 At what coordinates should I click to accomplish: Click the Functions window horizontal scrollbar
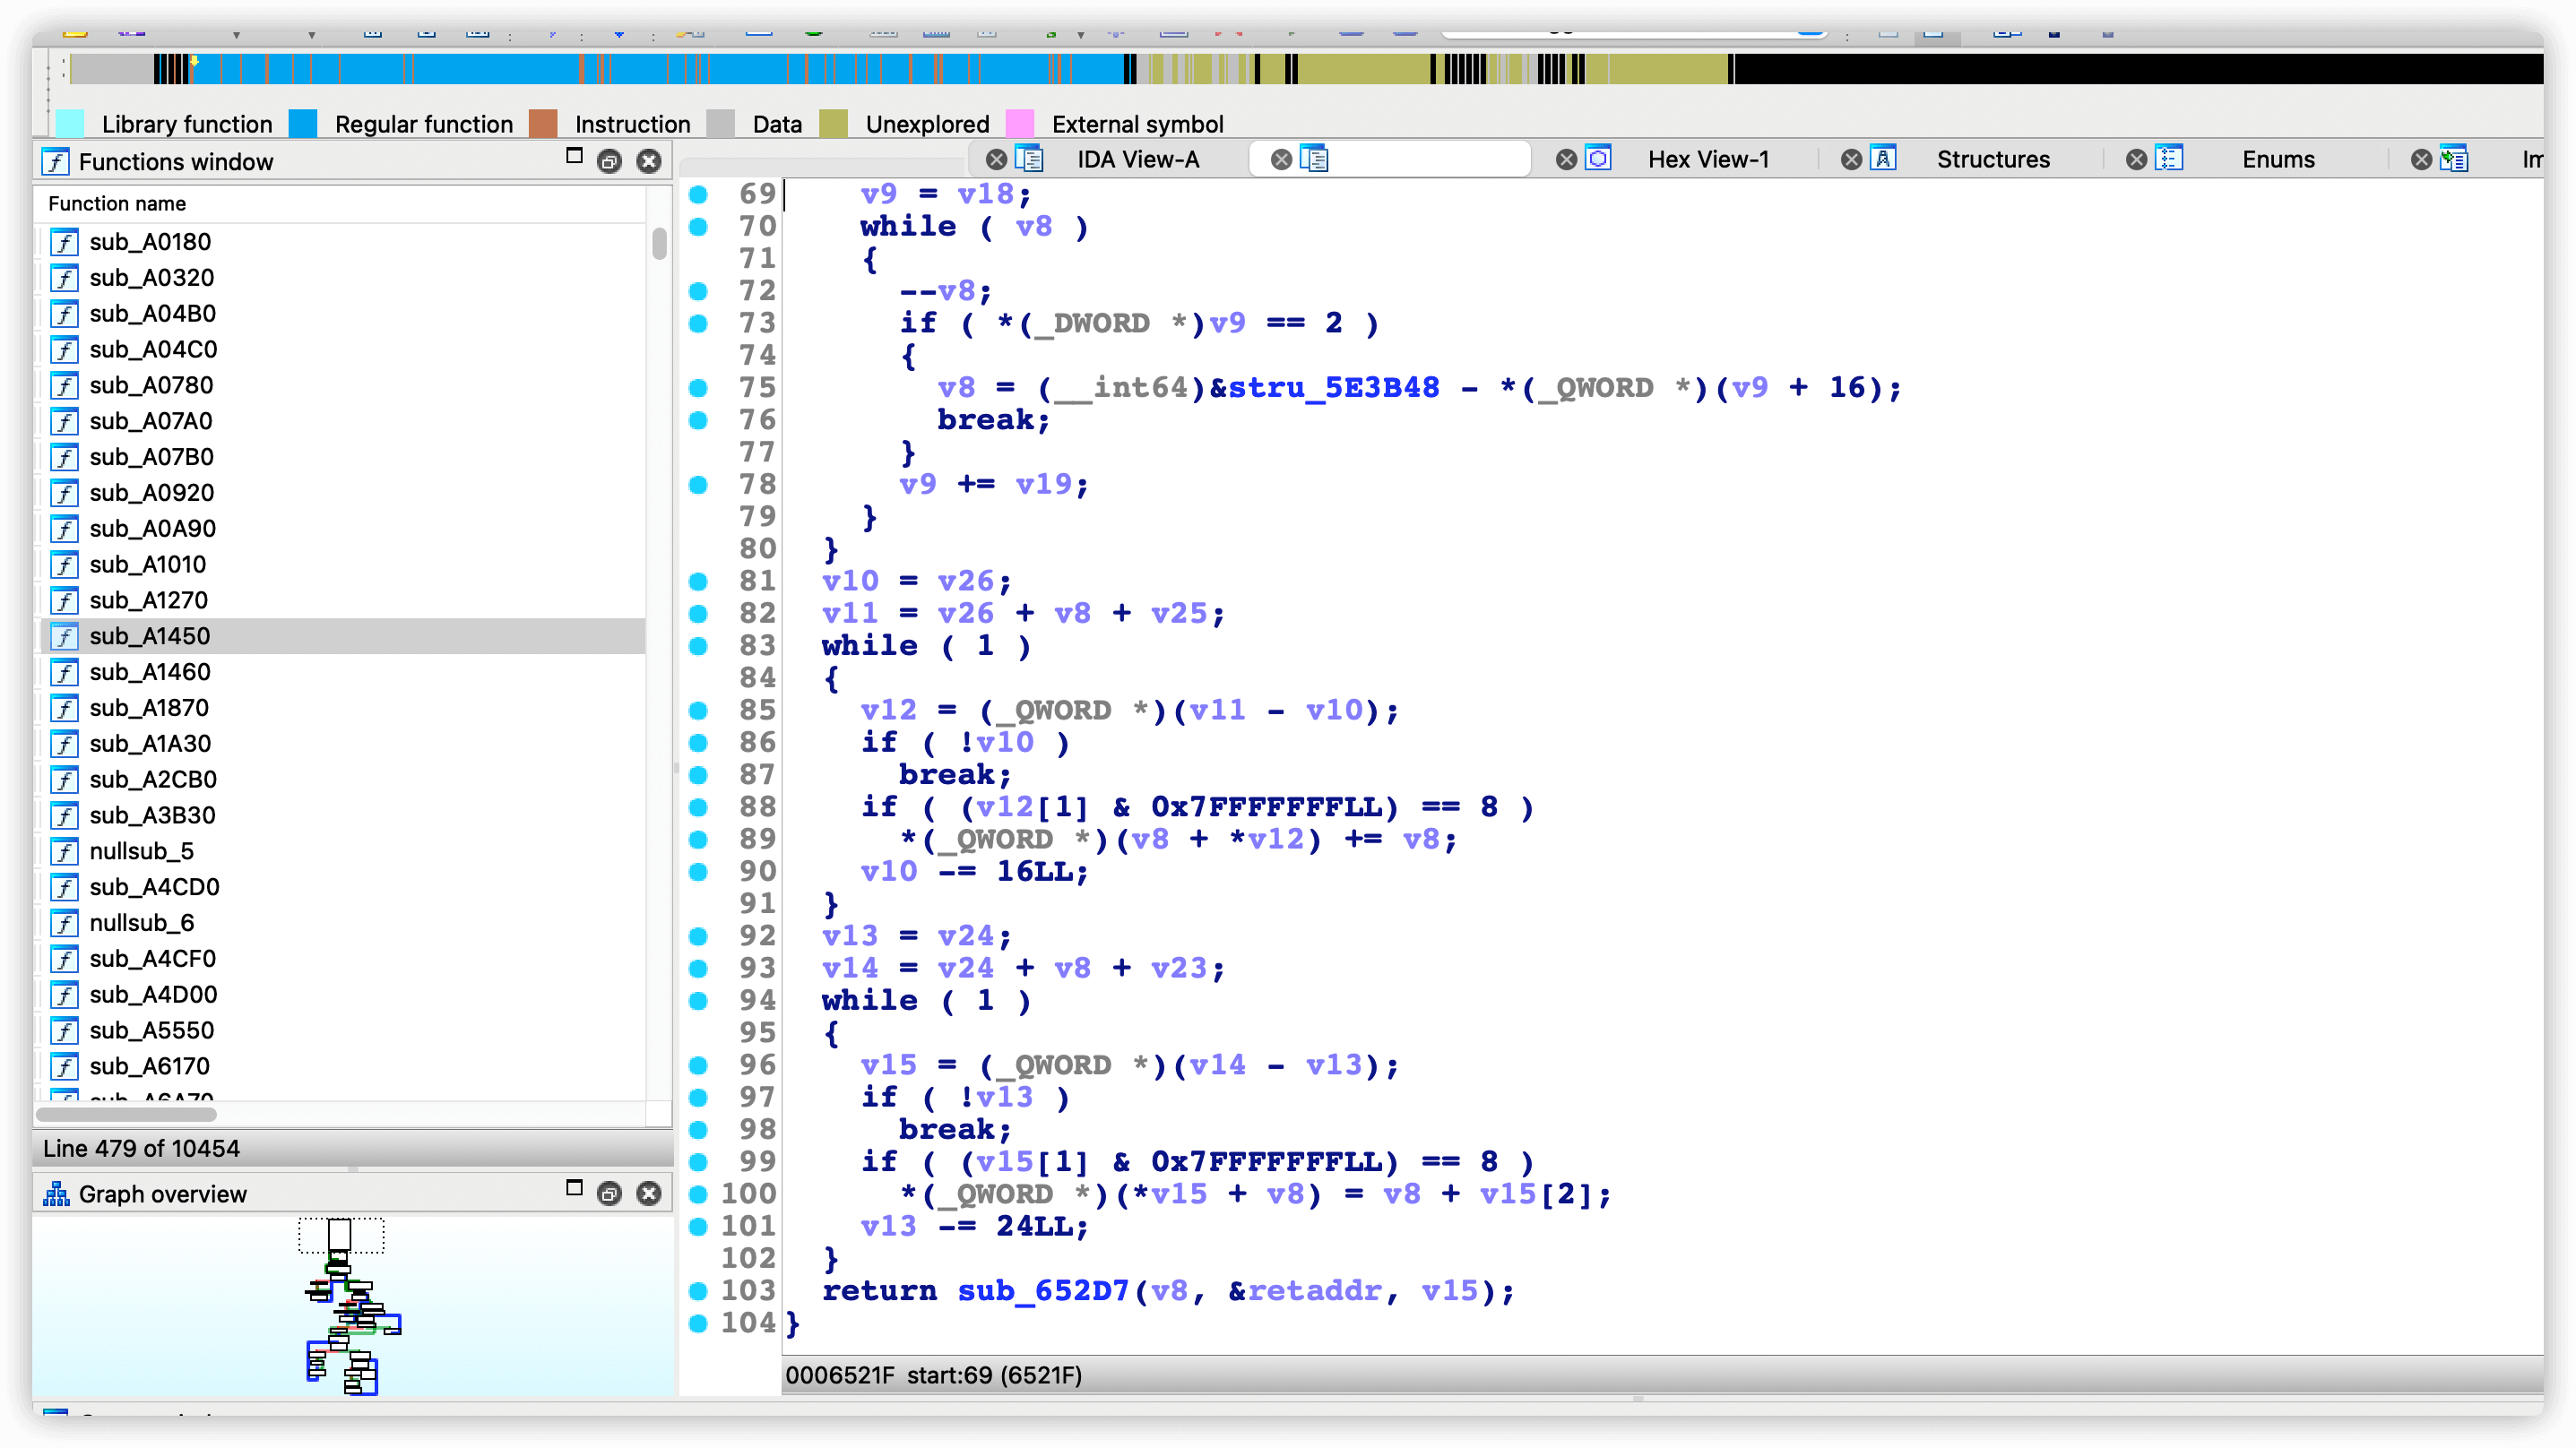(126, 1113)
